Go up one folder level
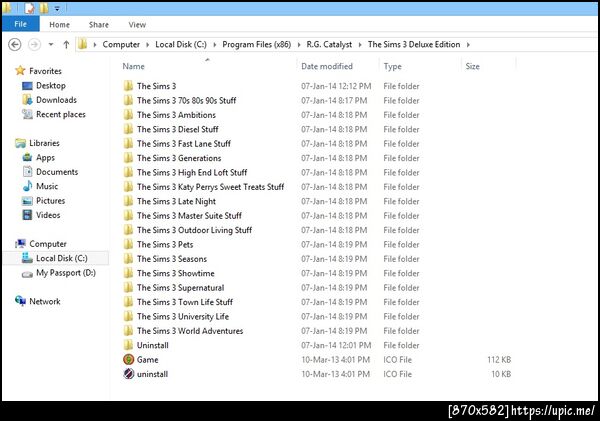Image resolution: width=600 pixels, height=421 pixels. coord(66,45)
